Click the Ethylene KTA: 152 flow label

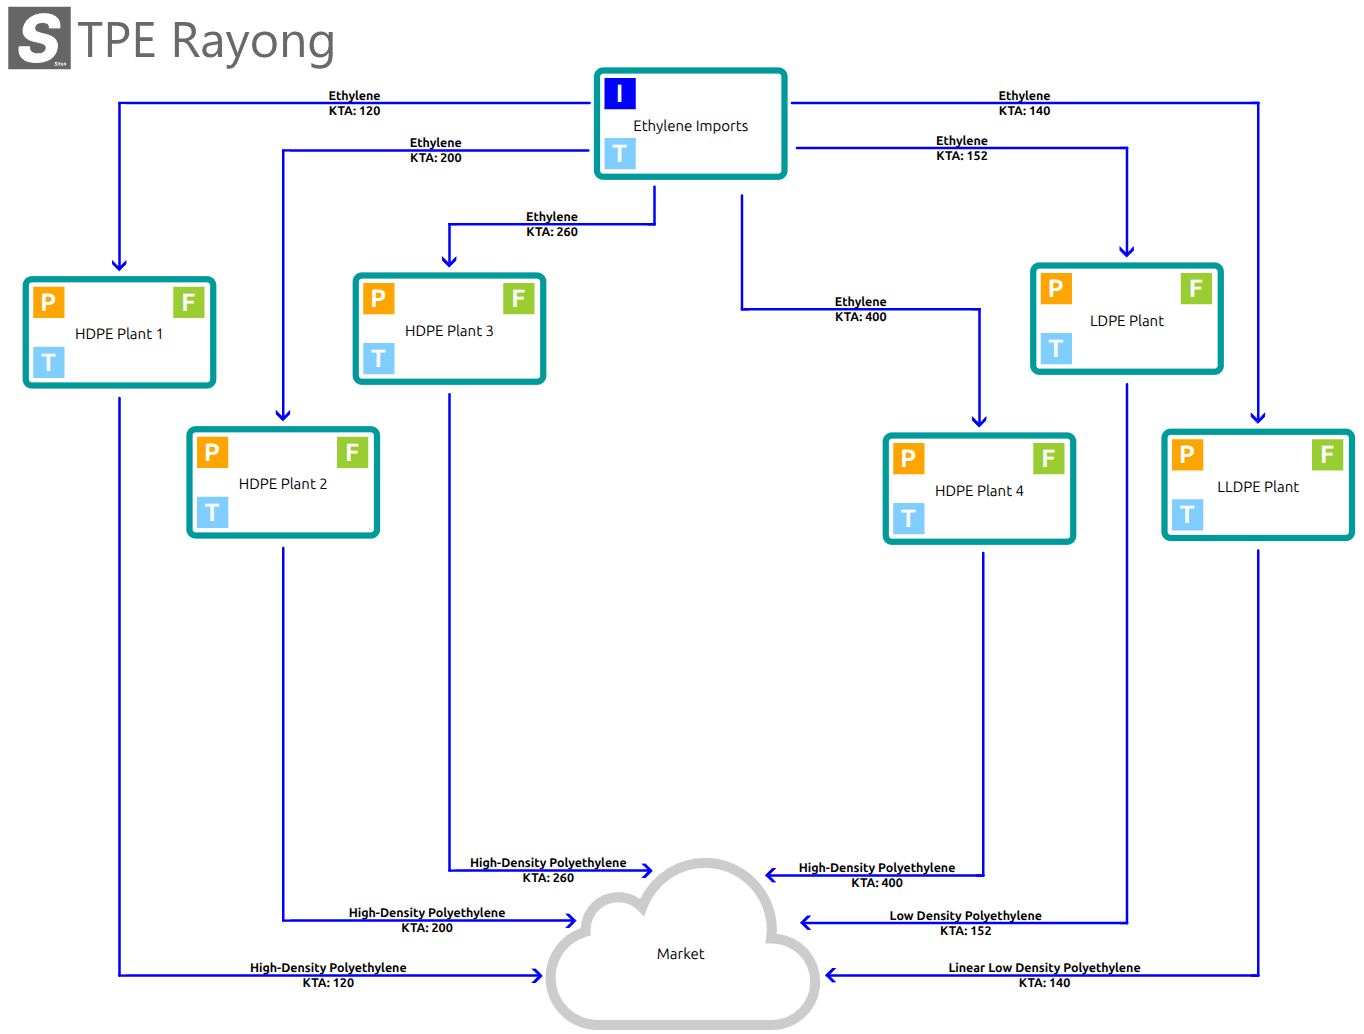click(x=962, y=148)
